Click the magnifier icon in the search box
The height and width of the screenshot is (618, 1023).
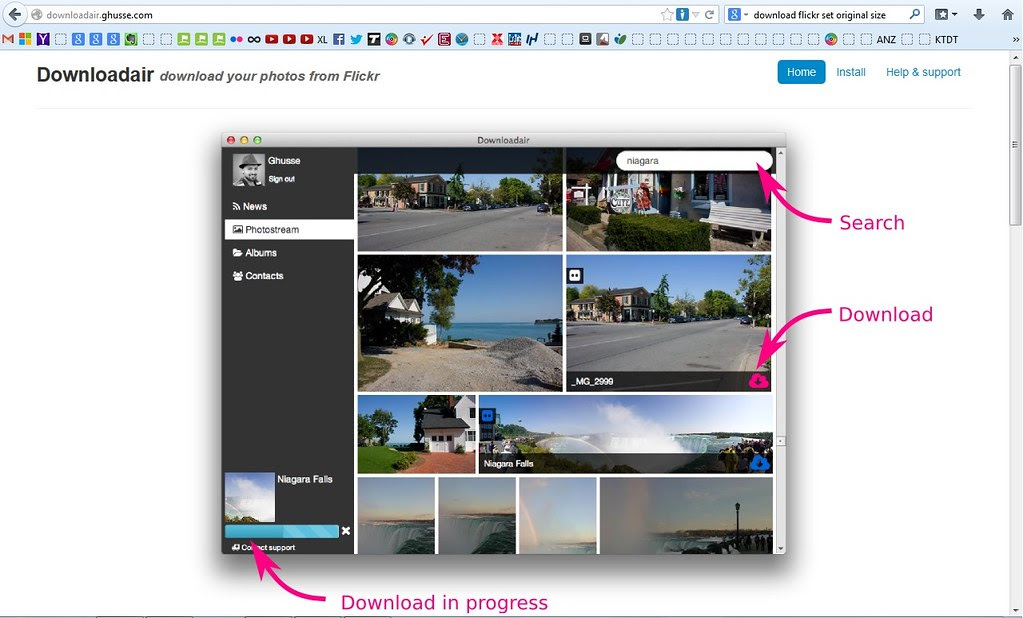pyautogui.click(x=915, y=14)
